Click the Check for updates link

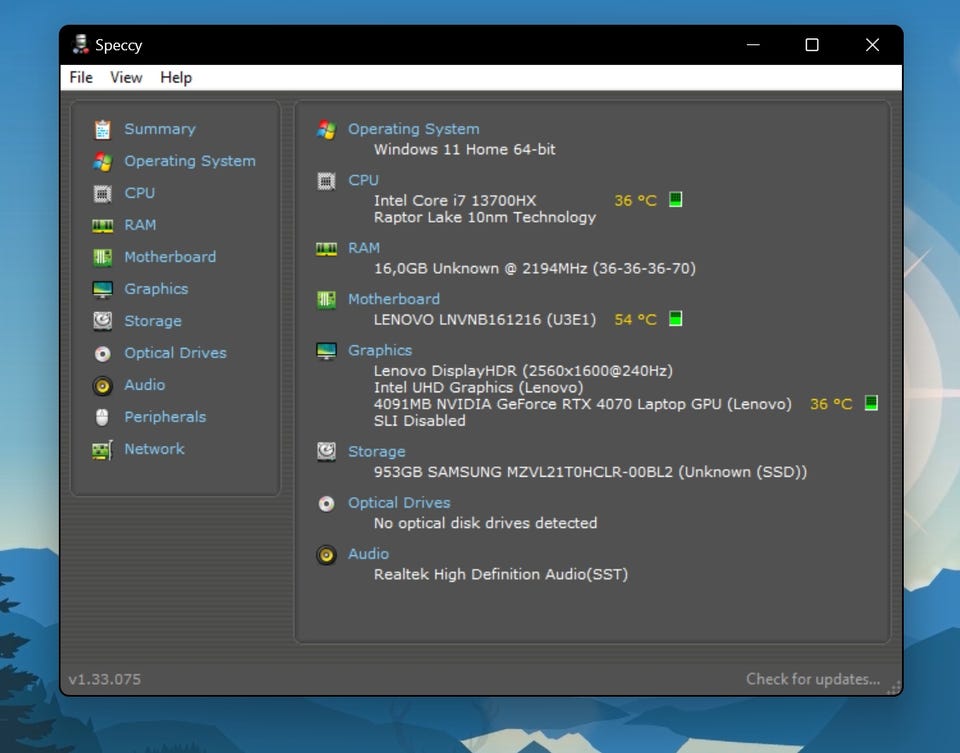[x=812, y=679]
